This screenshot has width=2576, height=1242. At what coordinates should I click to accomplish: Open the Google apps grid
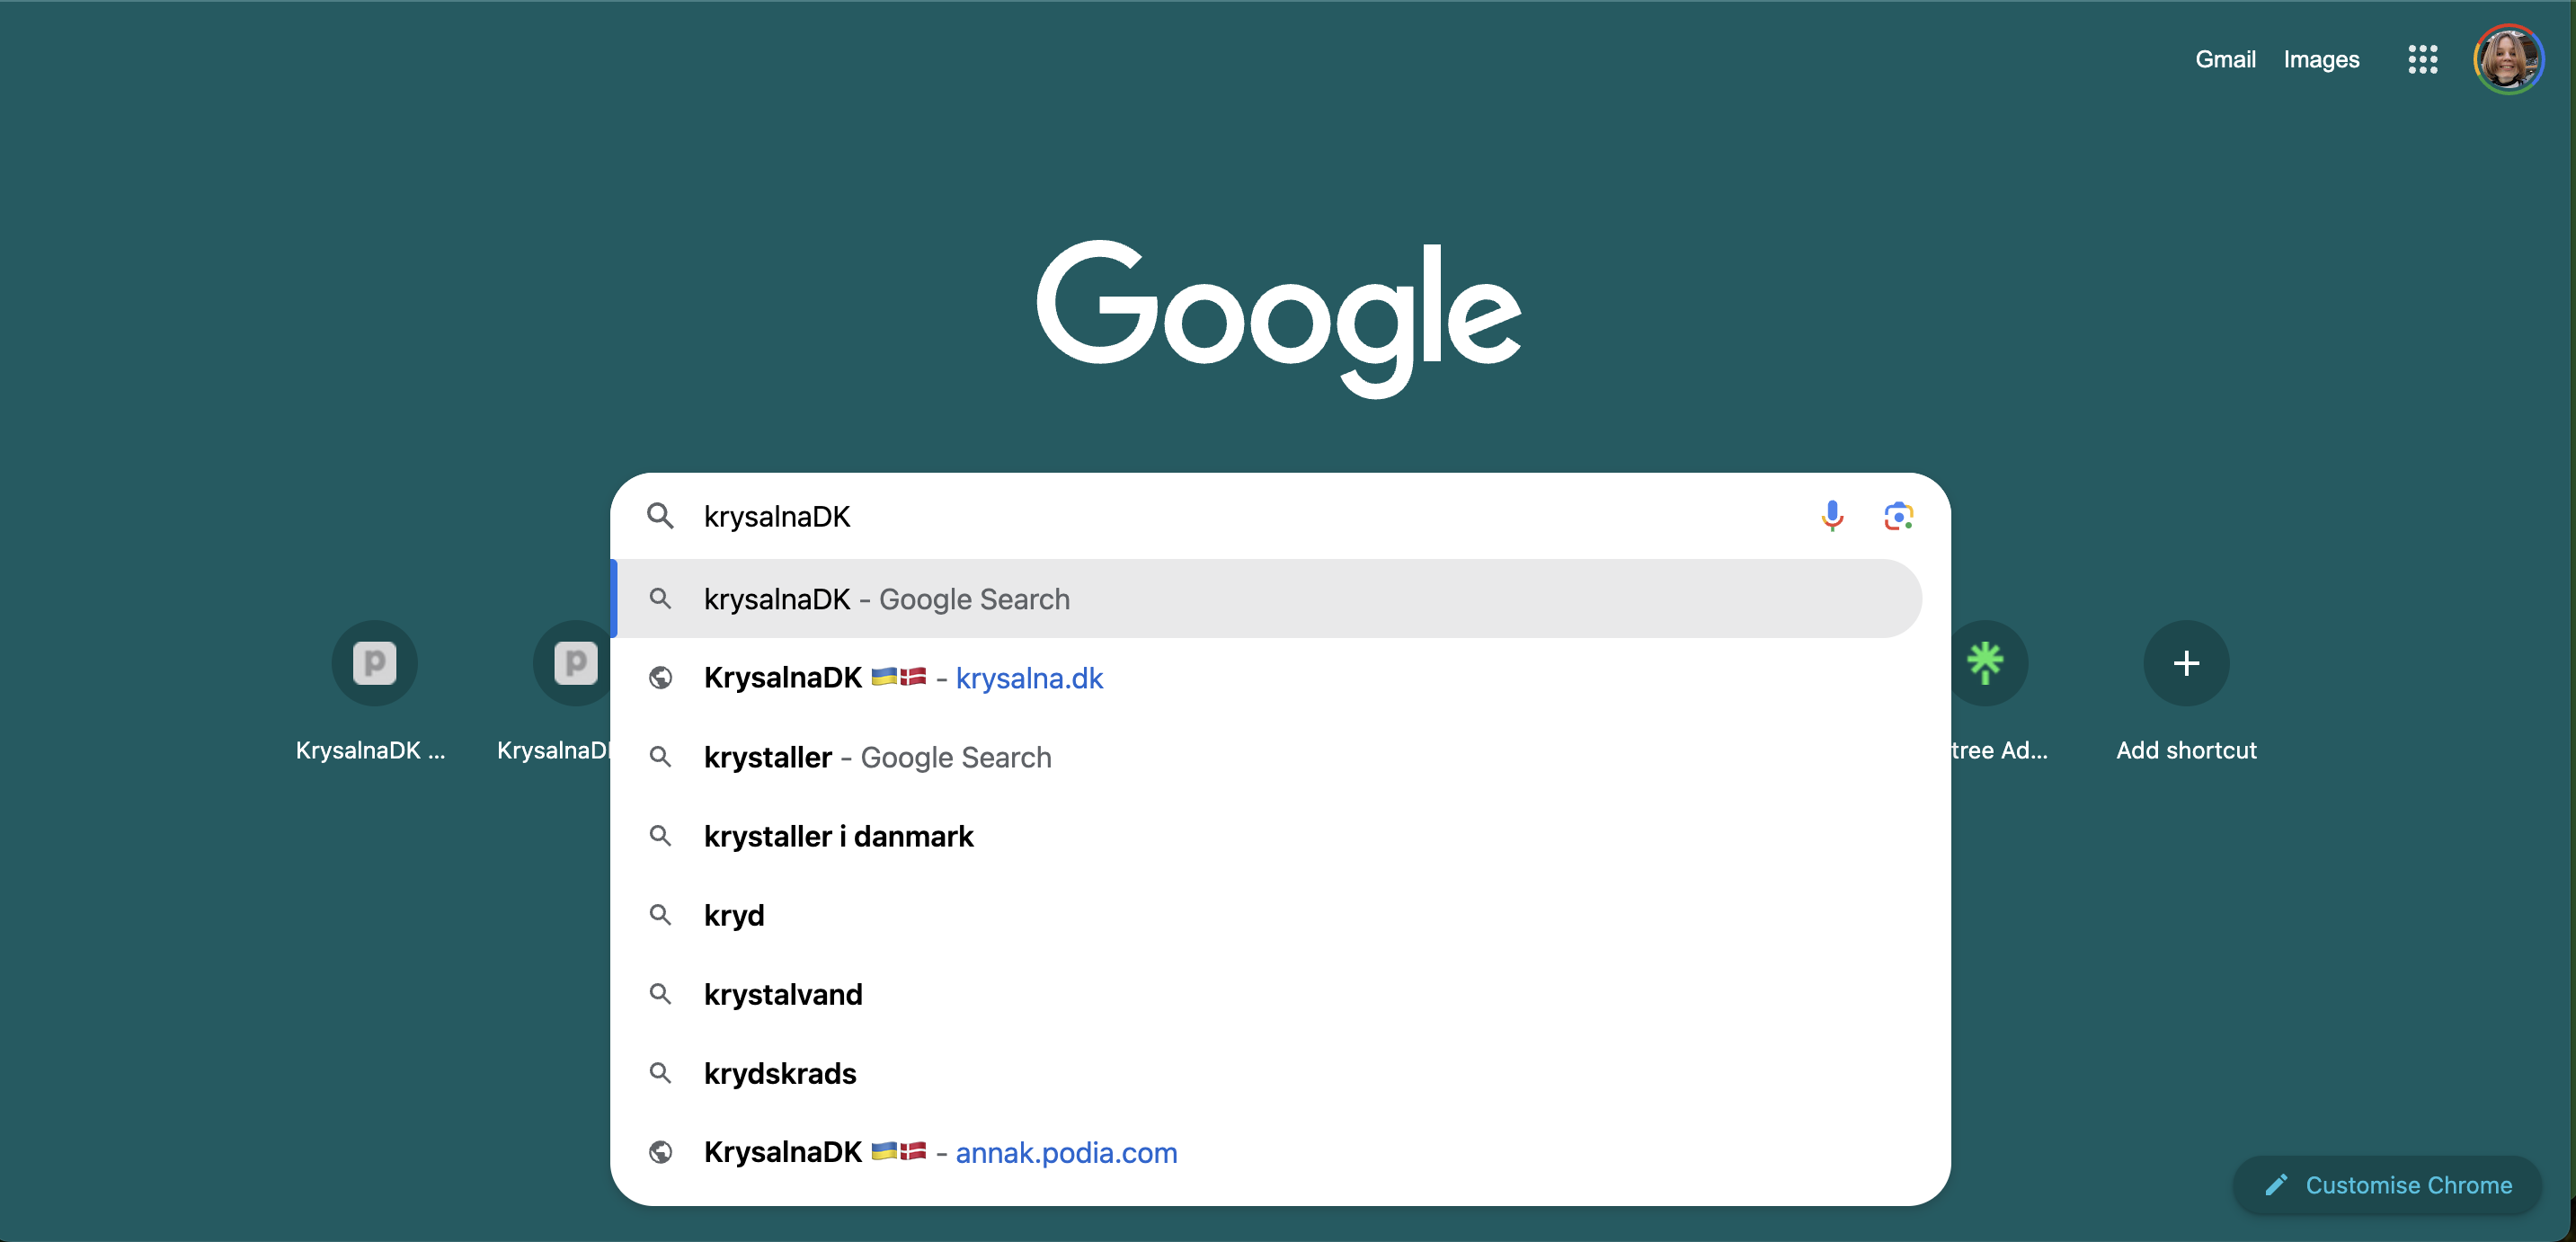[2422, 60]
